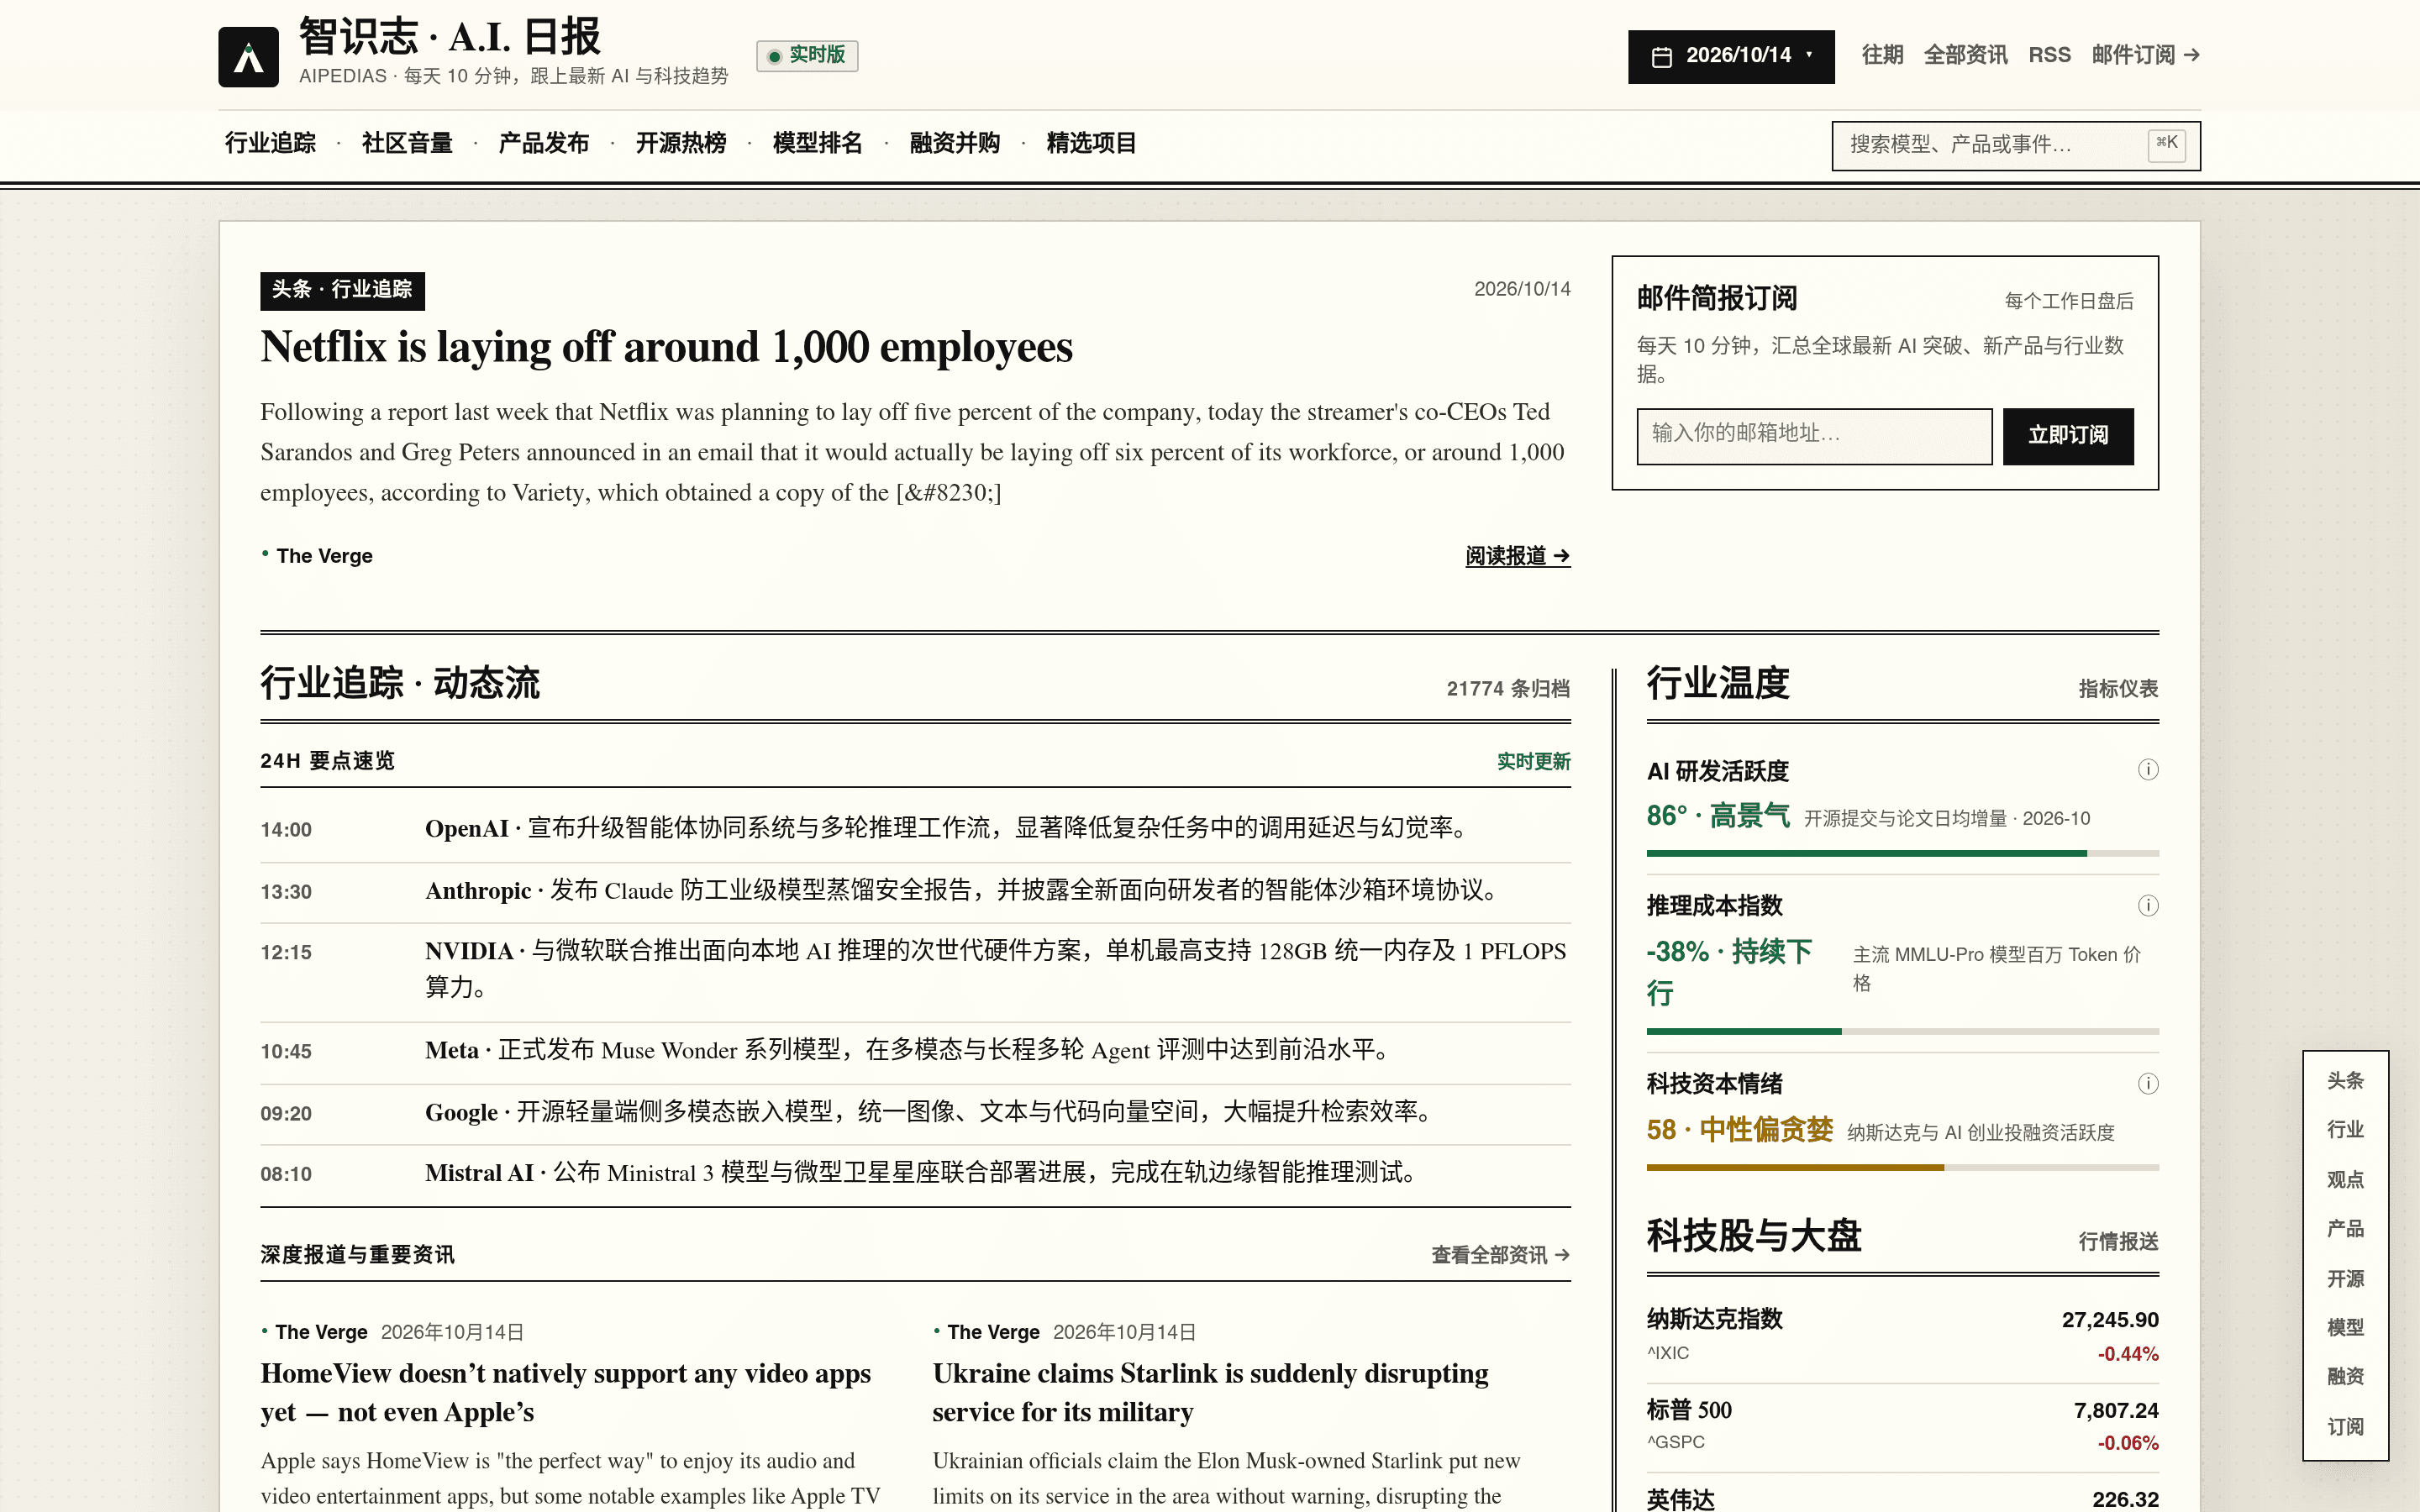Jump to 订阅 in side navigation
Screen dimensions: 2420x1512
pos(2345,1427)
